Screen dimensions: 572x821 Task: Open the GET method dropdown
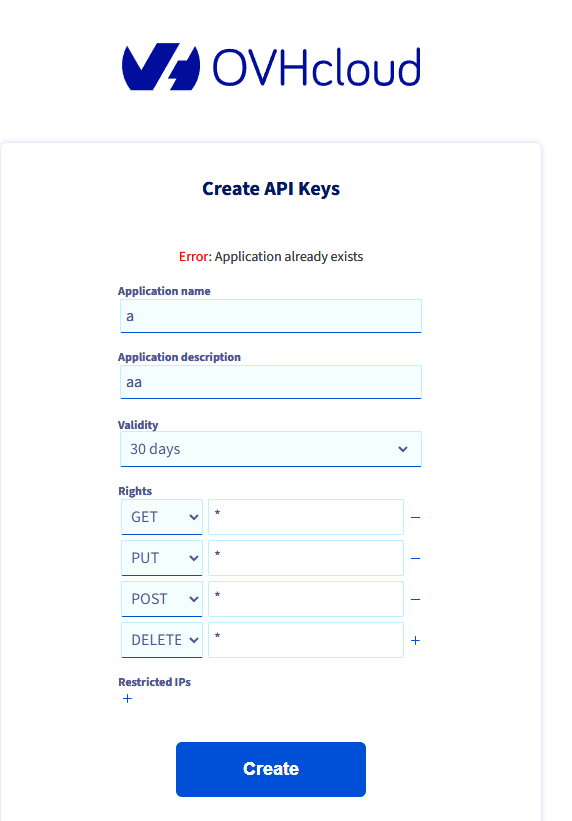point(162,517)
